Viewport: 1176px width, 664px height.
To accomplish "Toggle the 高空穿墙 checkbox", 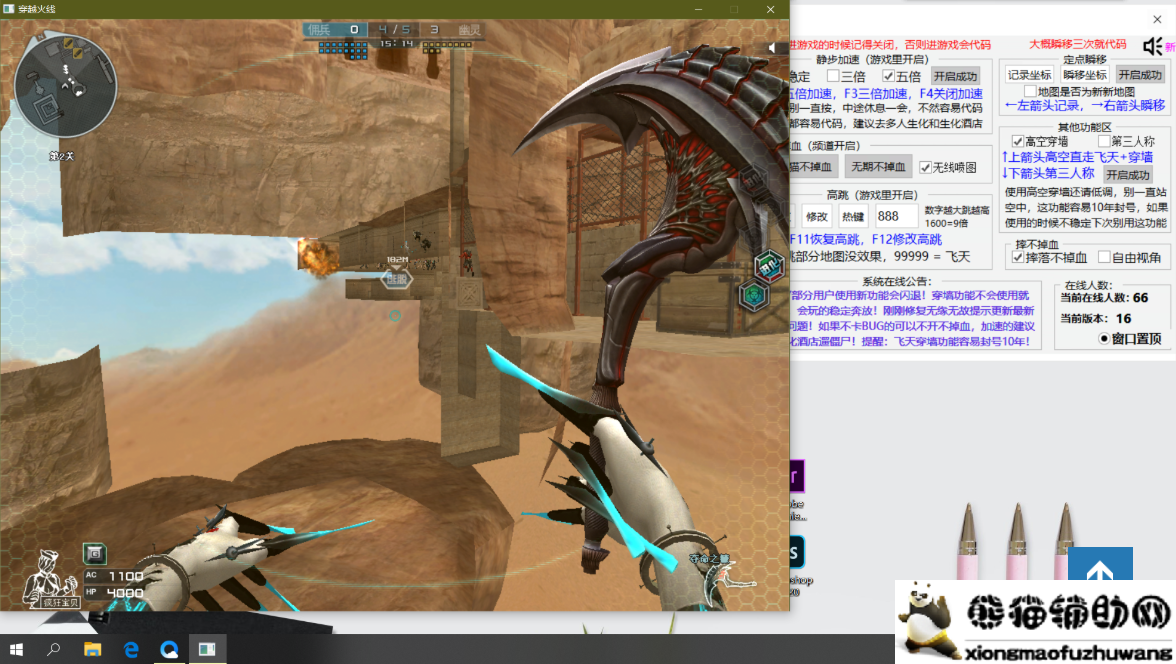I will pyautogui.click(x=1018, y=142).
